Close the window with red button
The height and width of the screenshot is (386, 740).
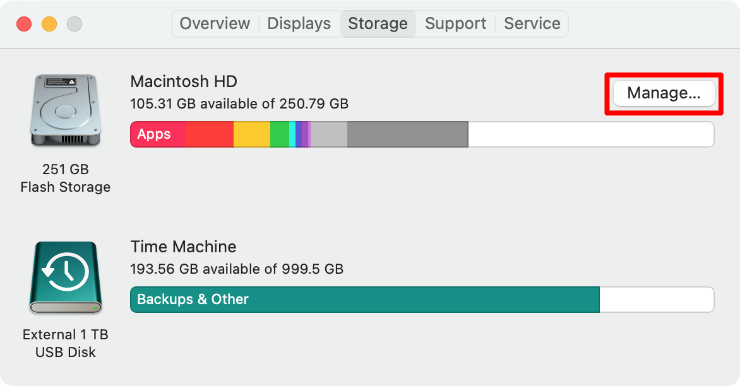pos(24,24)
